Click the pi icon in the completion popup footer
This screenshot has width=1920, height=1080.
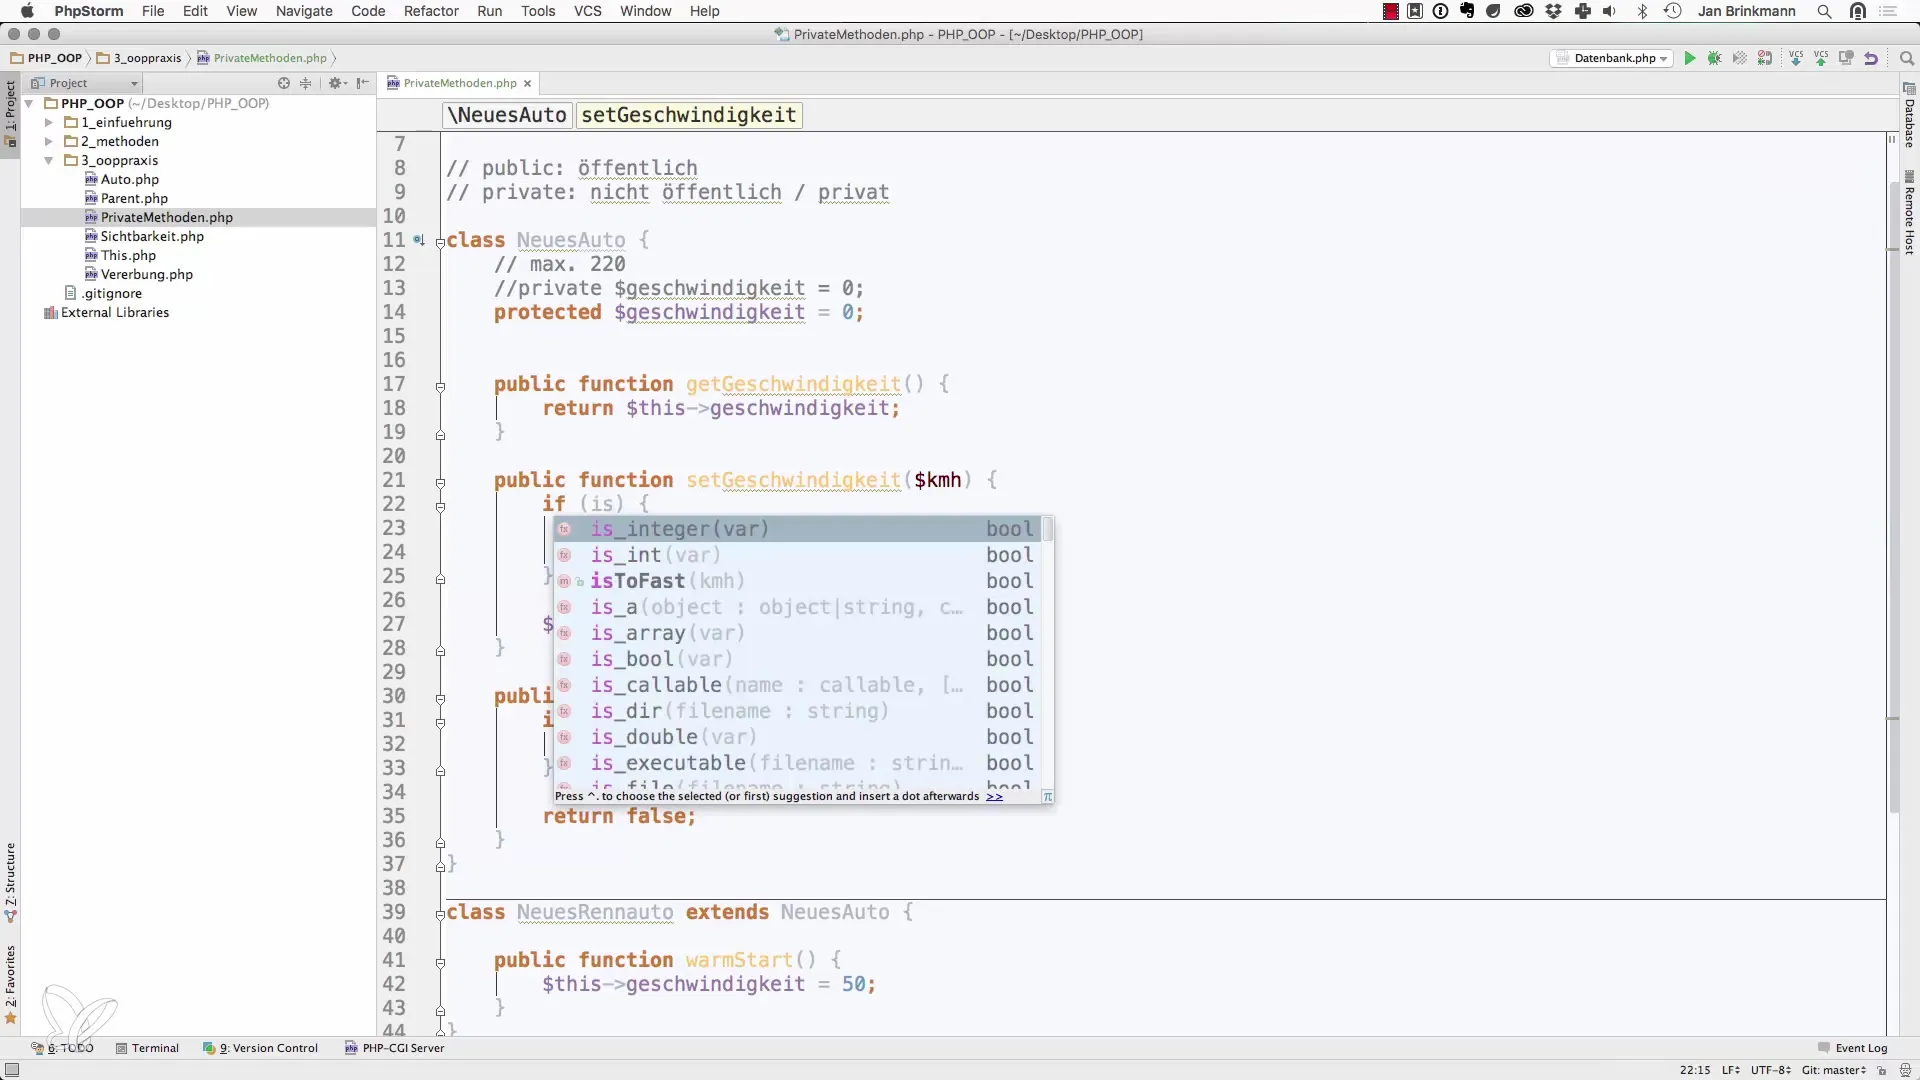pyautogui.click(x=1047, y=797)
